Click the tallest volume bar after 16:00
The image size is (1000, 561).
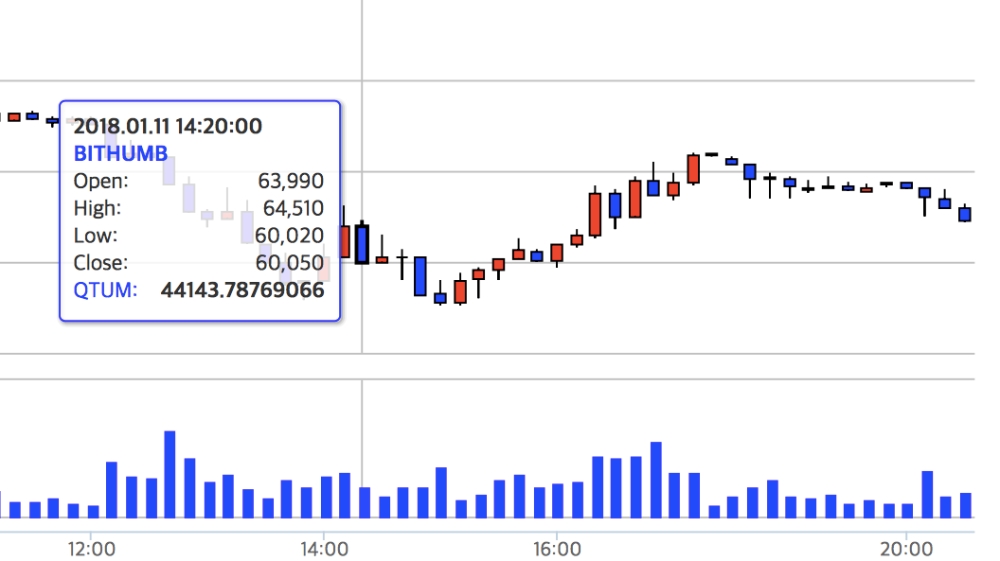pyautogui.click(x=656, y=479)
